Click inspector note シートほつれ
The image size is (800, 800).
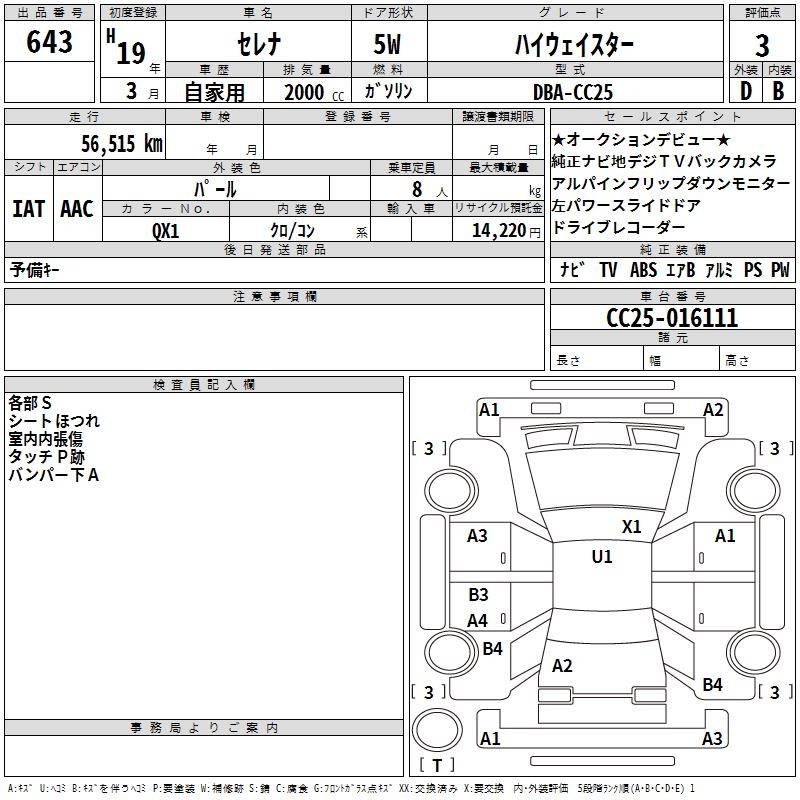[x=54, y=421]
